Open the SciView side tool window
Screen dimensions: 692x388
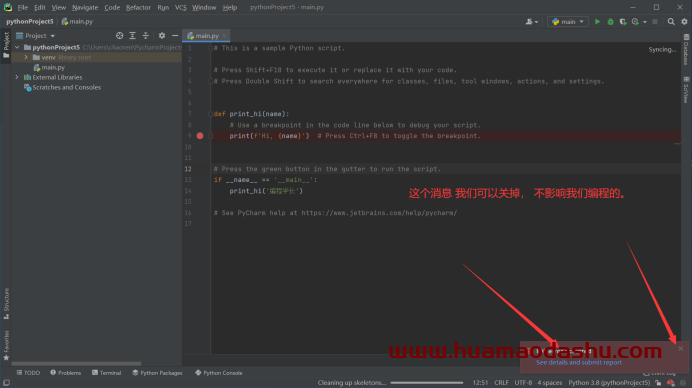point(686,90)
